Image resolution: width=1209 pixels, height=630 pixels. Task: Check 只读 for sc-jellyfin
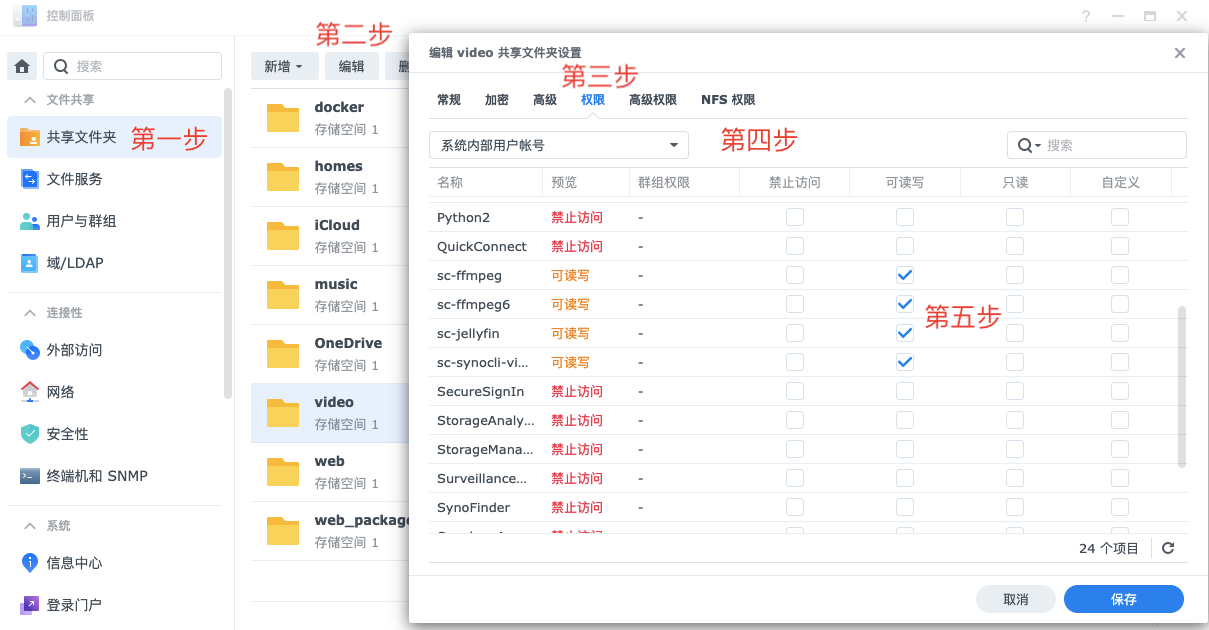(1015, 333)
